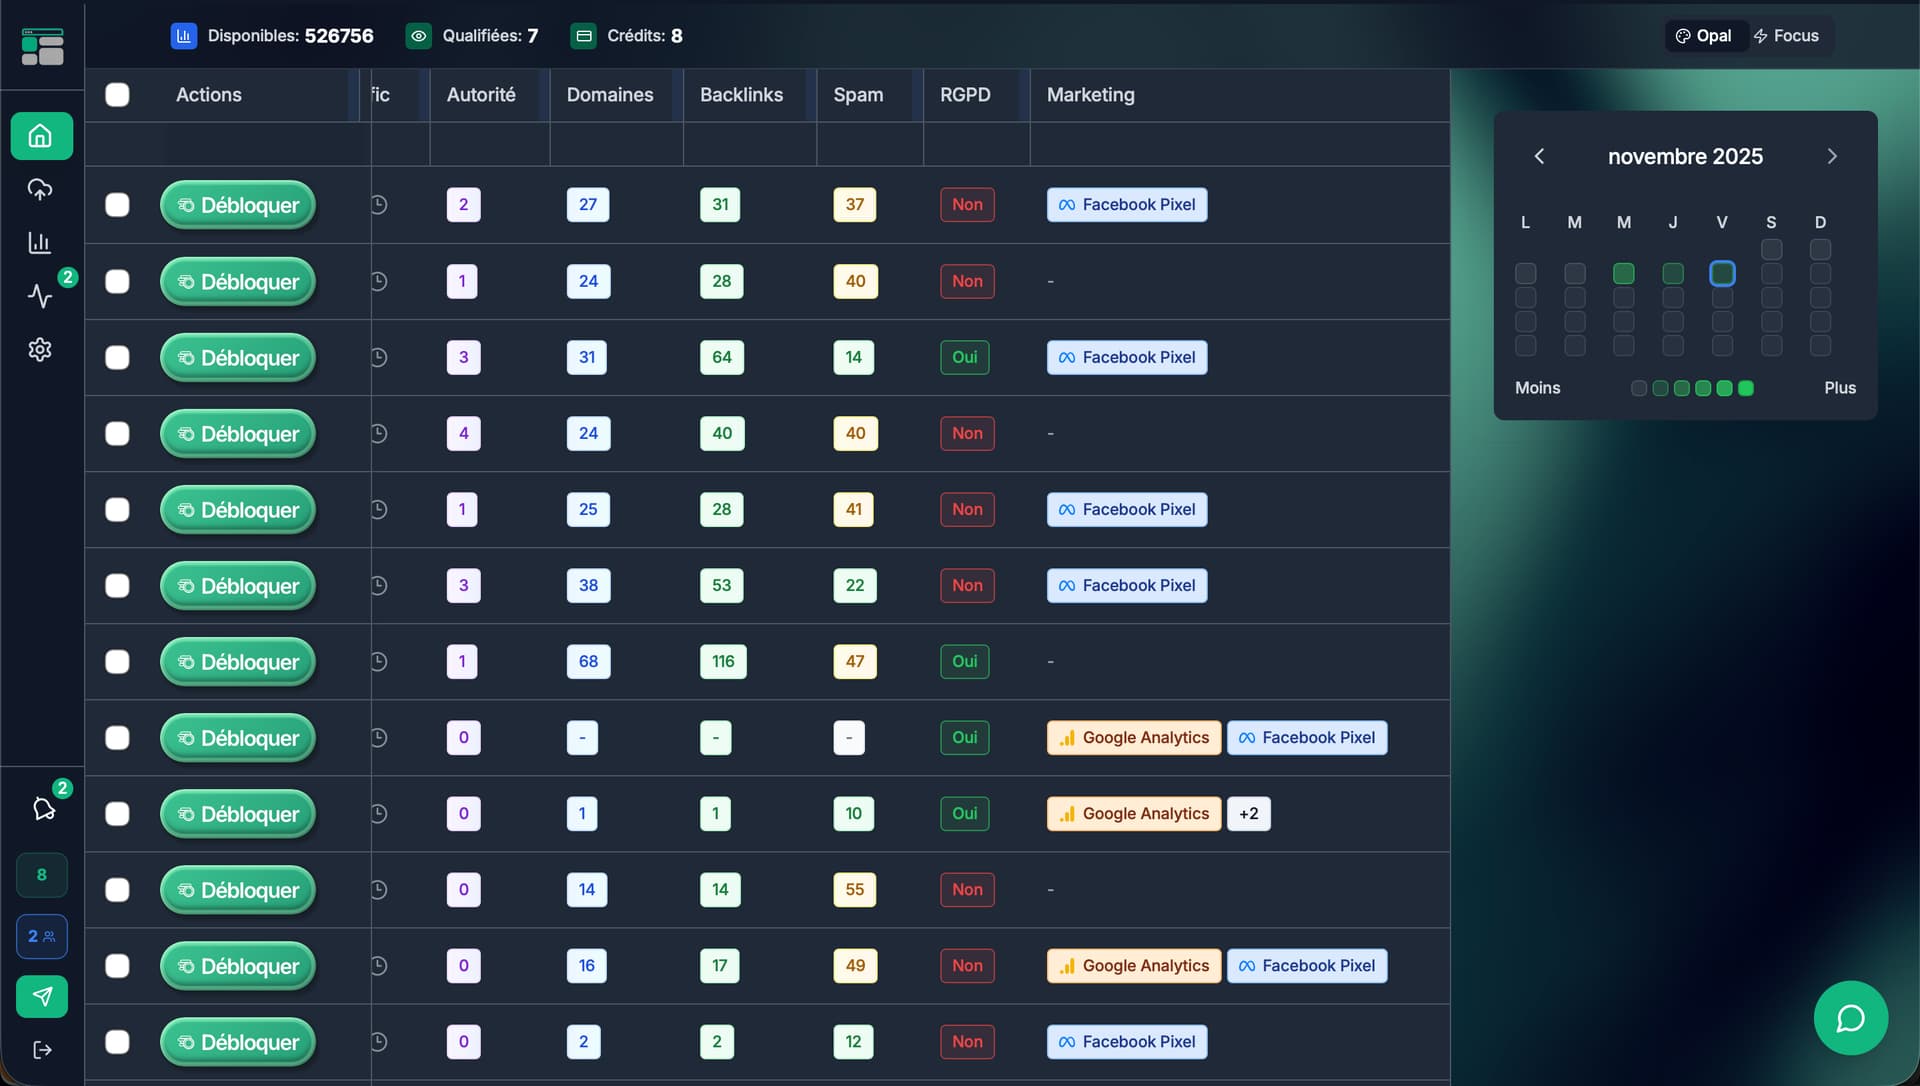1920x1086 pixels.
Task: Open the home dashboard icon in sidebar
Action: pos(41,136)
